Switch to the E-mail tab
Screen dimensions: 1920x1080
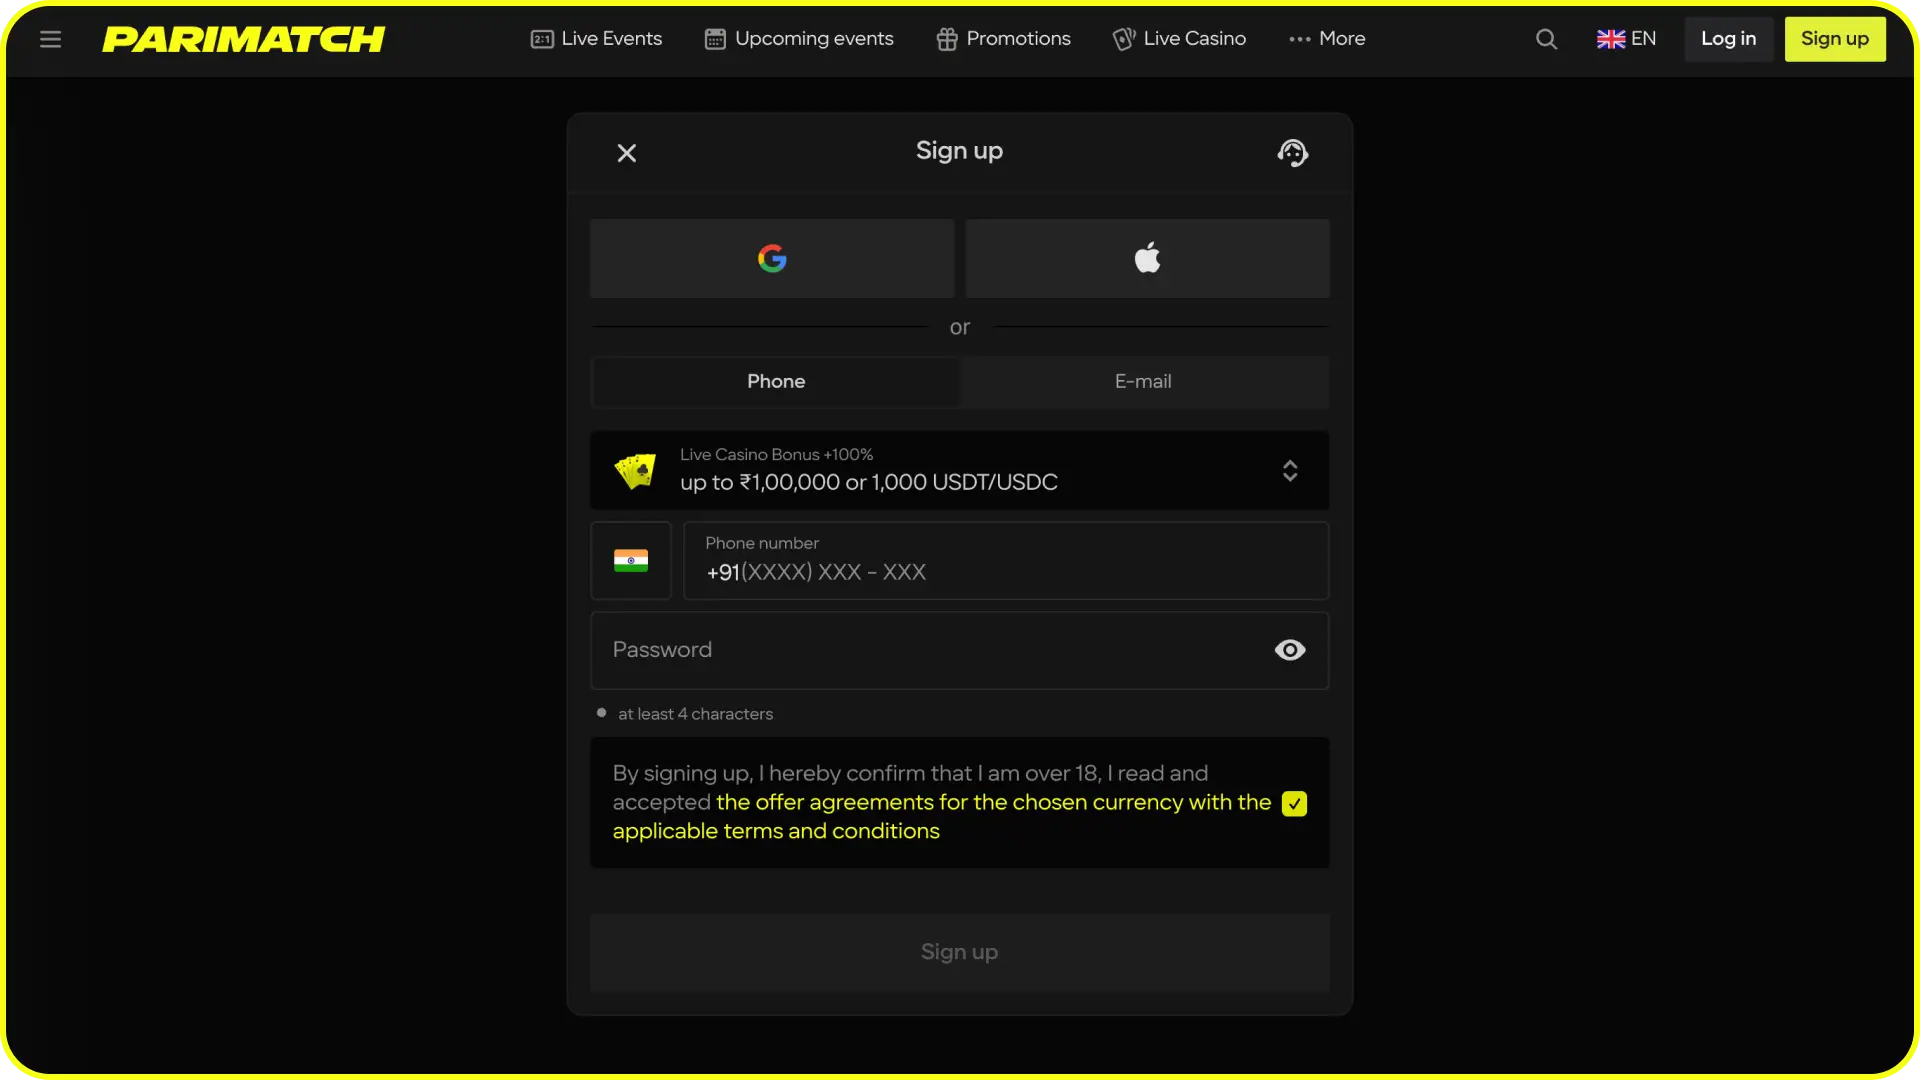coord(1143,382)
